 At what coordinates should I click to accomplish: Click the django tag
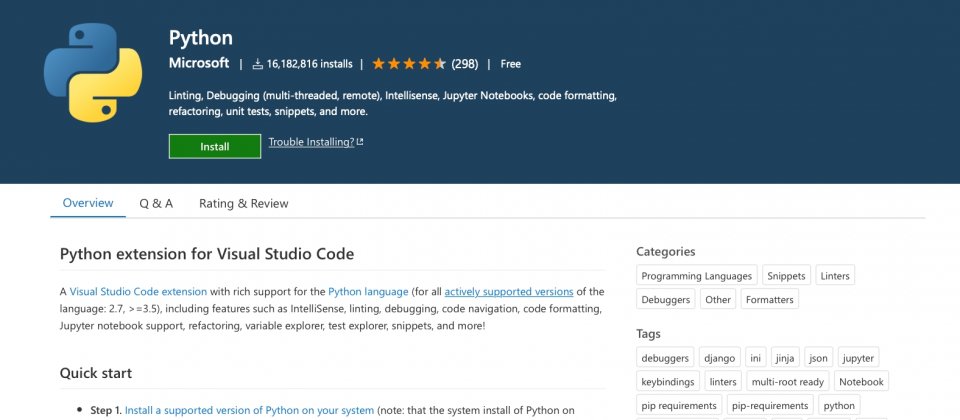click(x=720, y=358)
